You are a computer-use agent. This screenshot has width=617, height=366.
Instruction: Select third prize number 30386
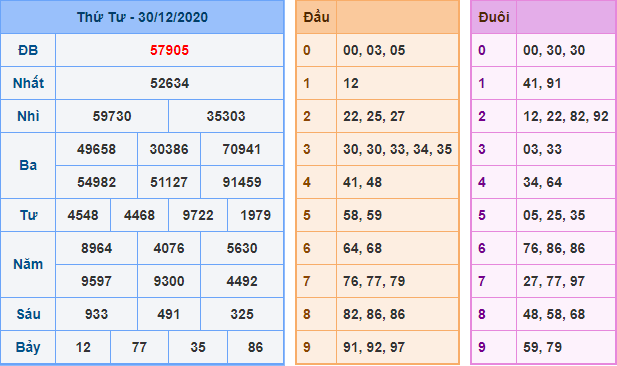(x=169, y=150)
